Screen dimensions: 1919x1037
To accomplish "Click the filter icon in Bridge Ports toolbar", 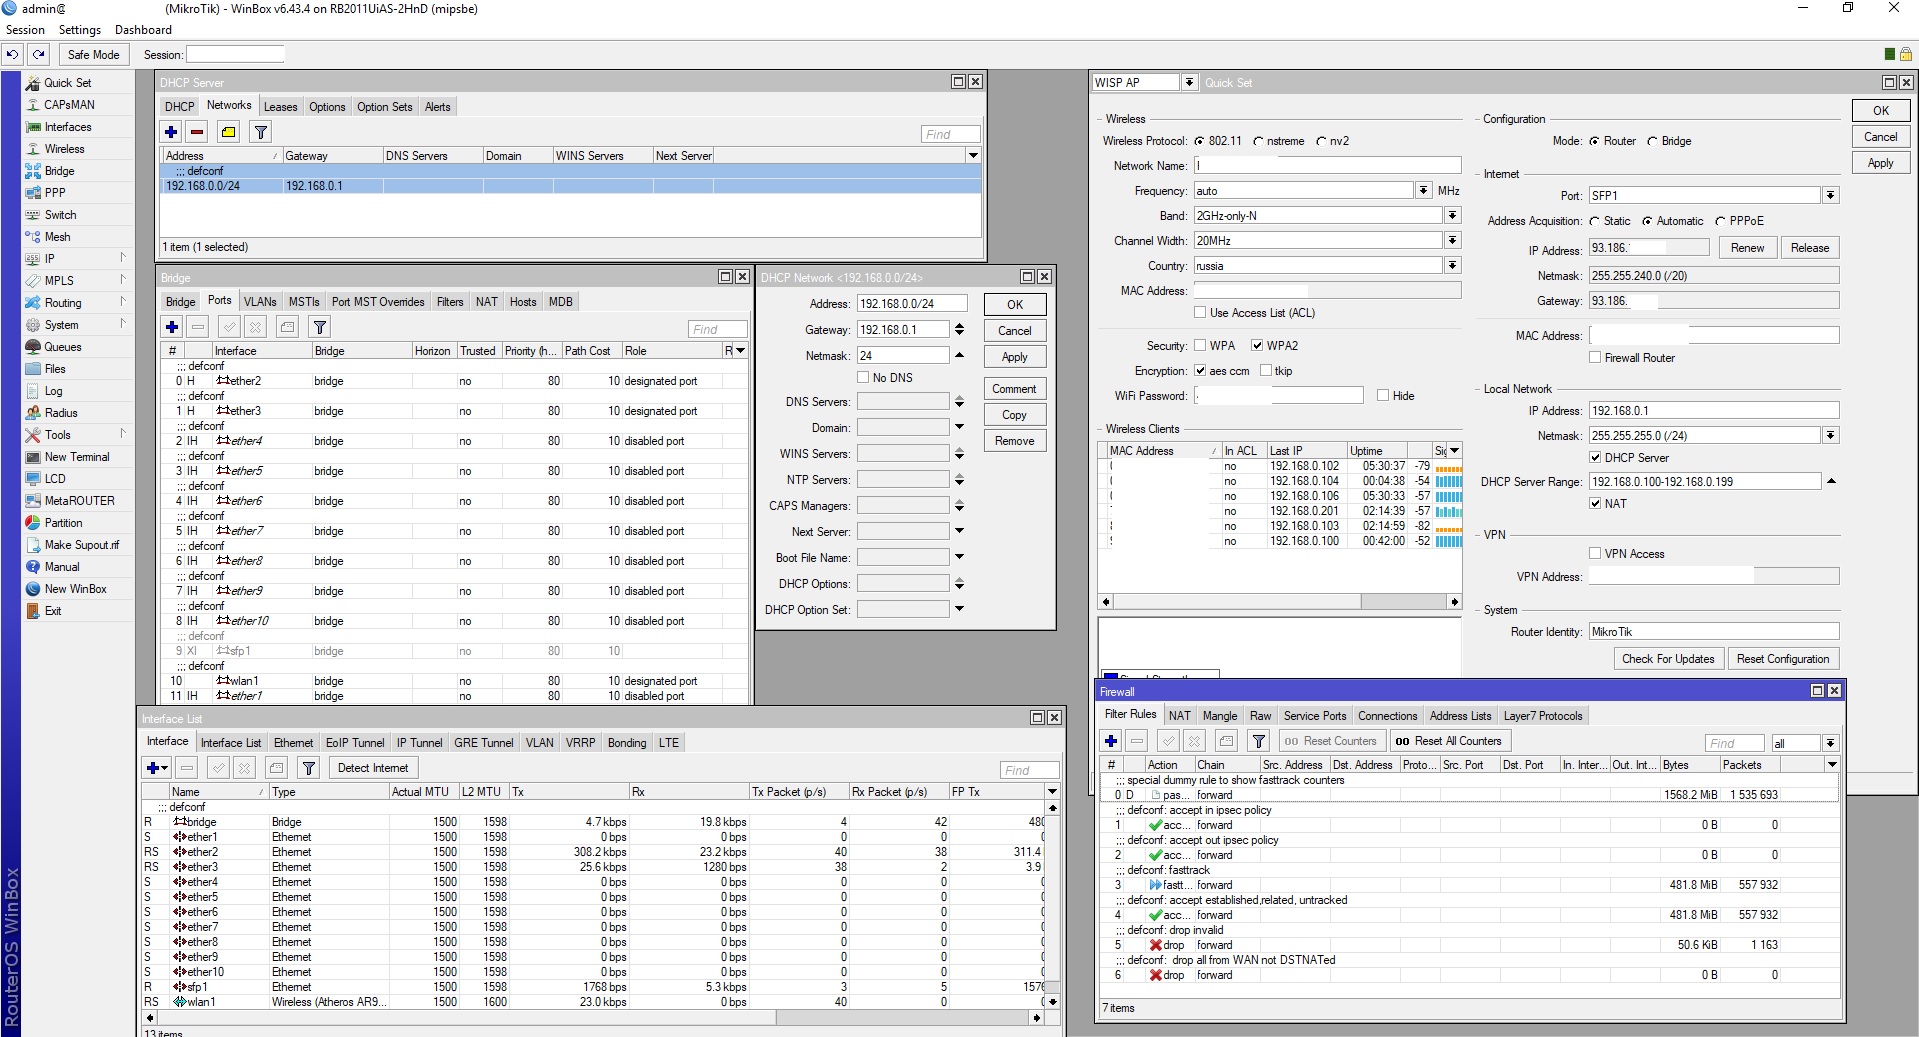I will click(319, 327).
